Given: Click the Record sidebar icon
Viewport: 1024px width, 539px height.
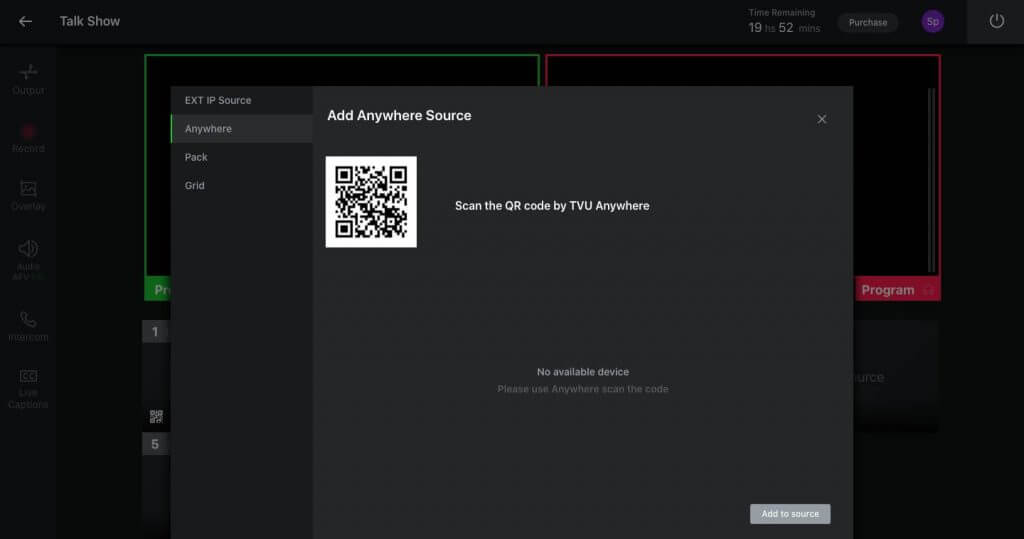Looking at the screenshot, I should pos(28,138).
